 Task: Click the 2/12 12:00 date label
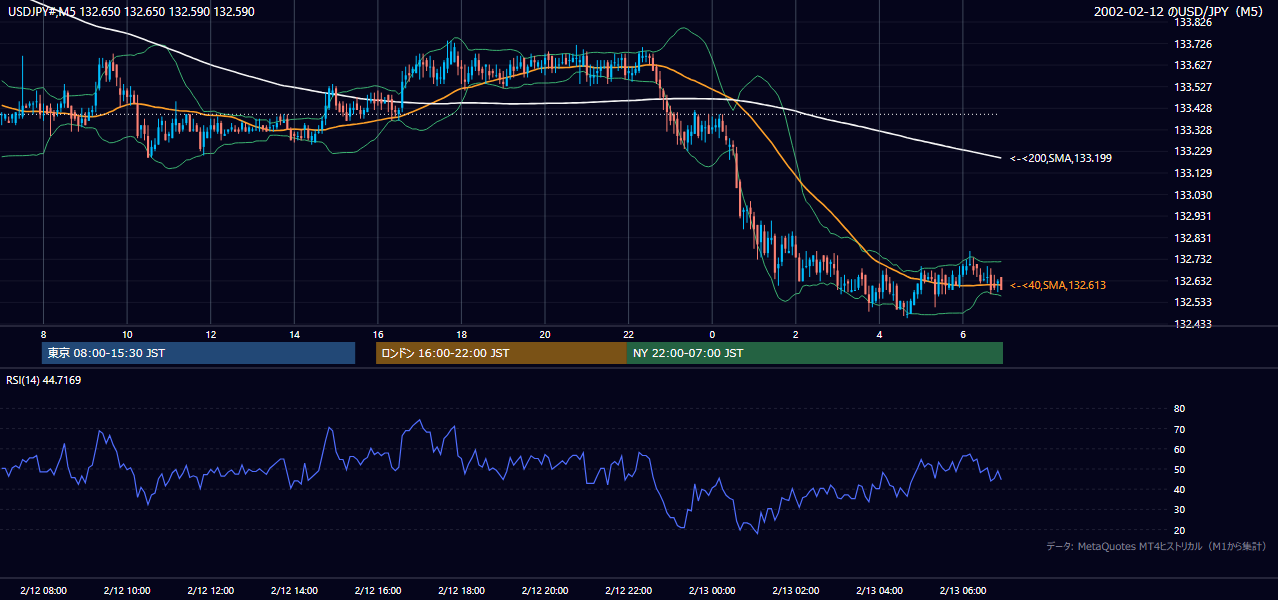click(x=211, y=590)
